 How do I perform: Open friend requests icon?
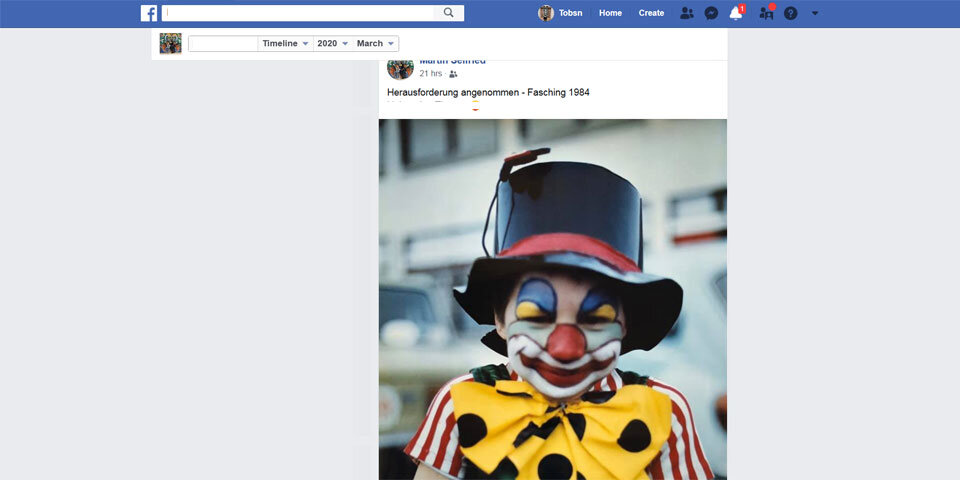click(687, 13)
